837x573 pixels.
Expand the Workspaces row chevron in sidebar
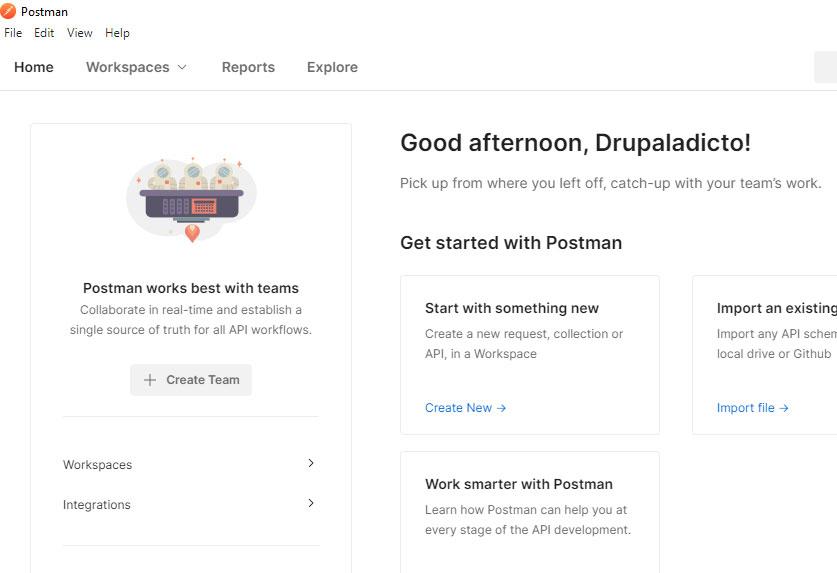311,463
